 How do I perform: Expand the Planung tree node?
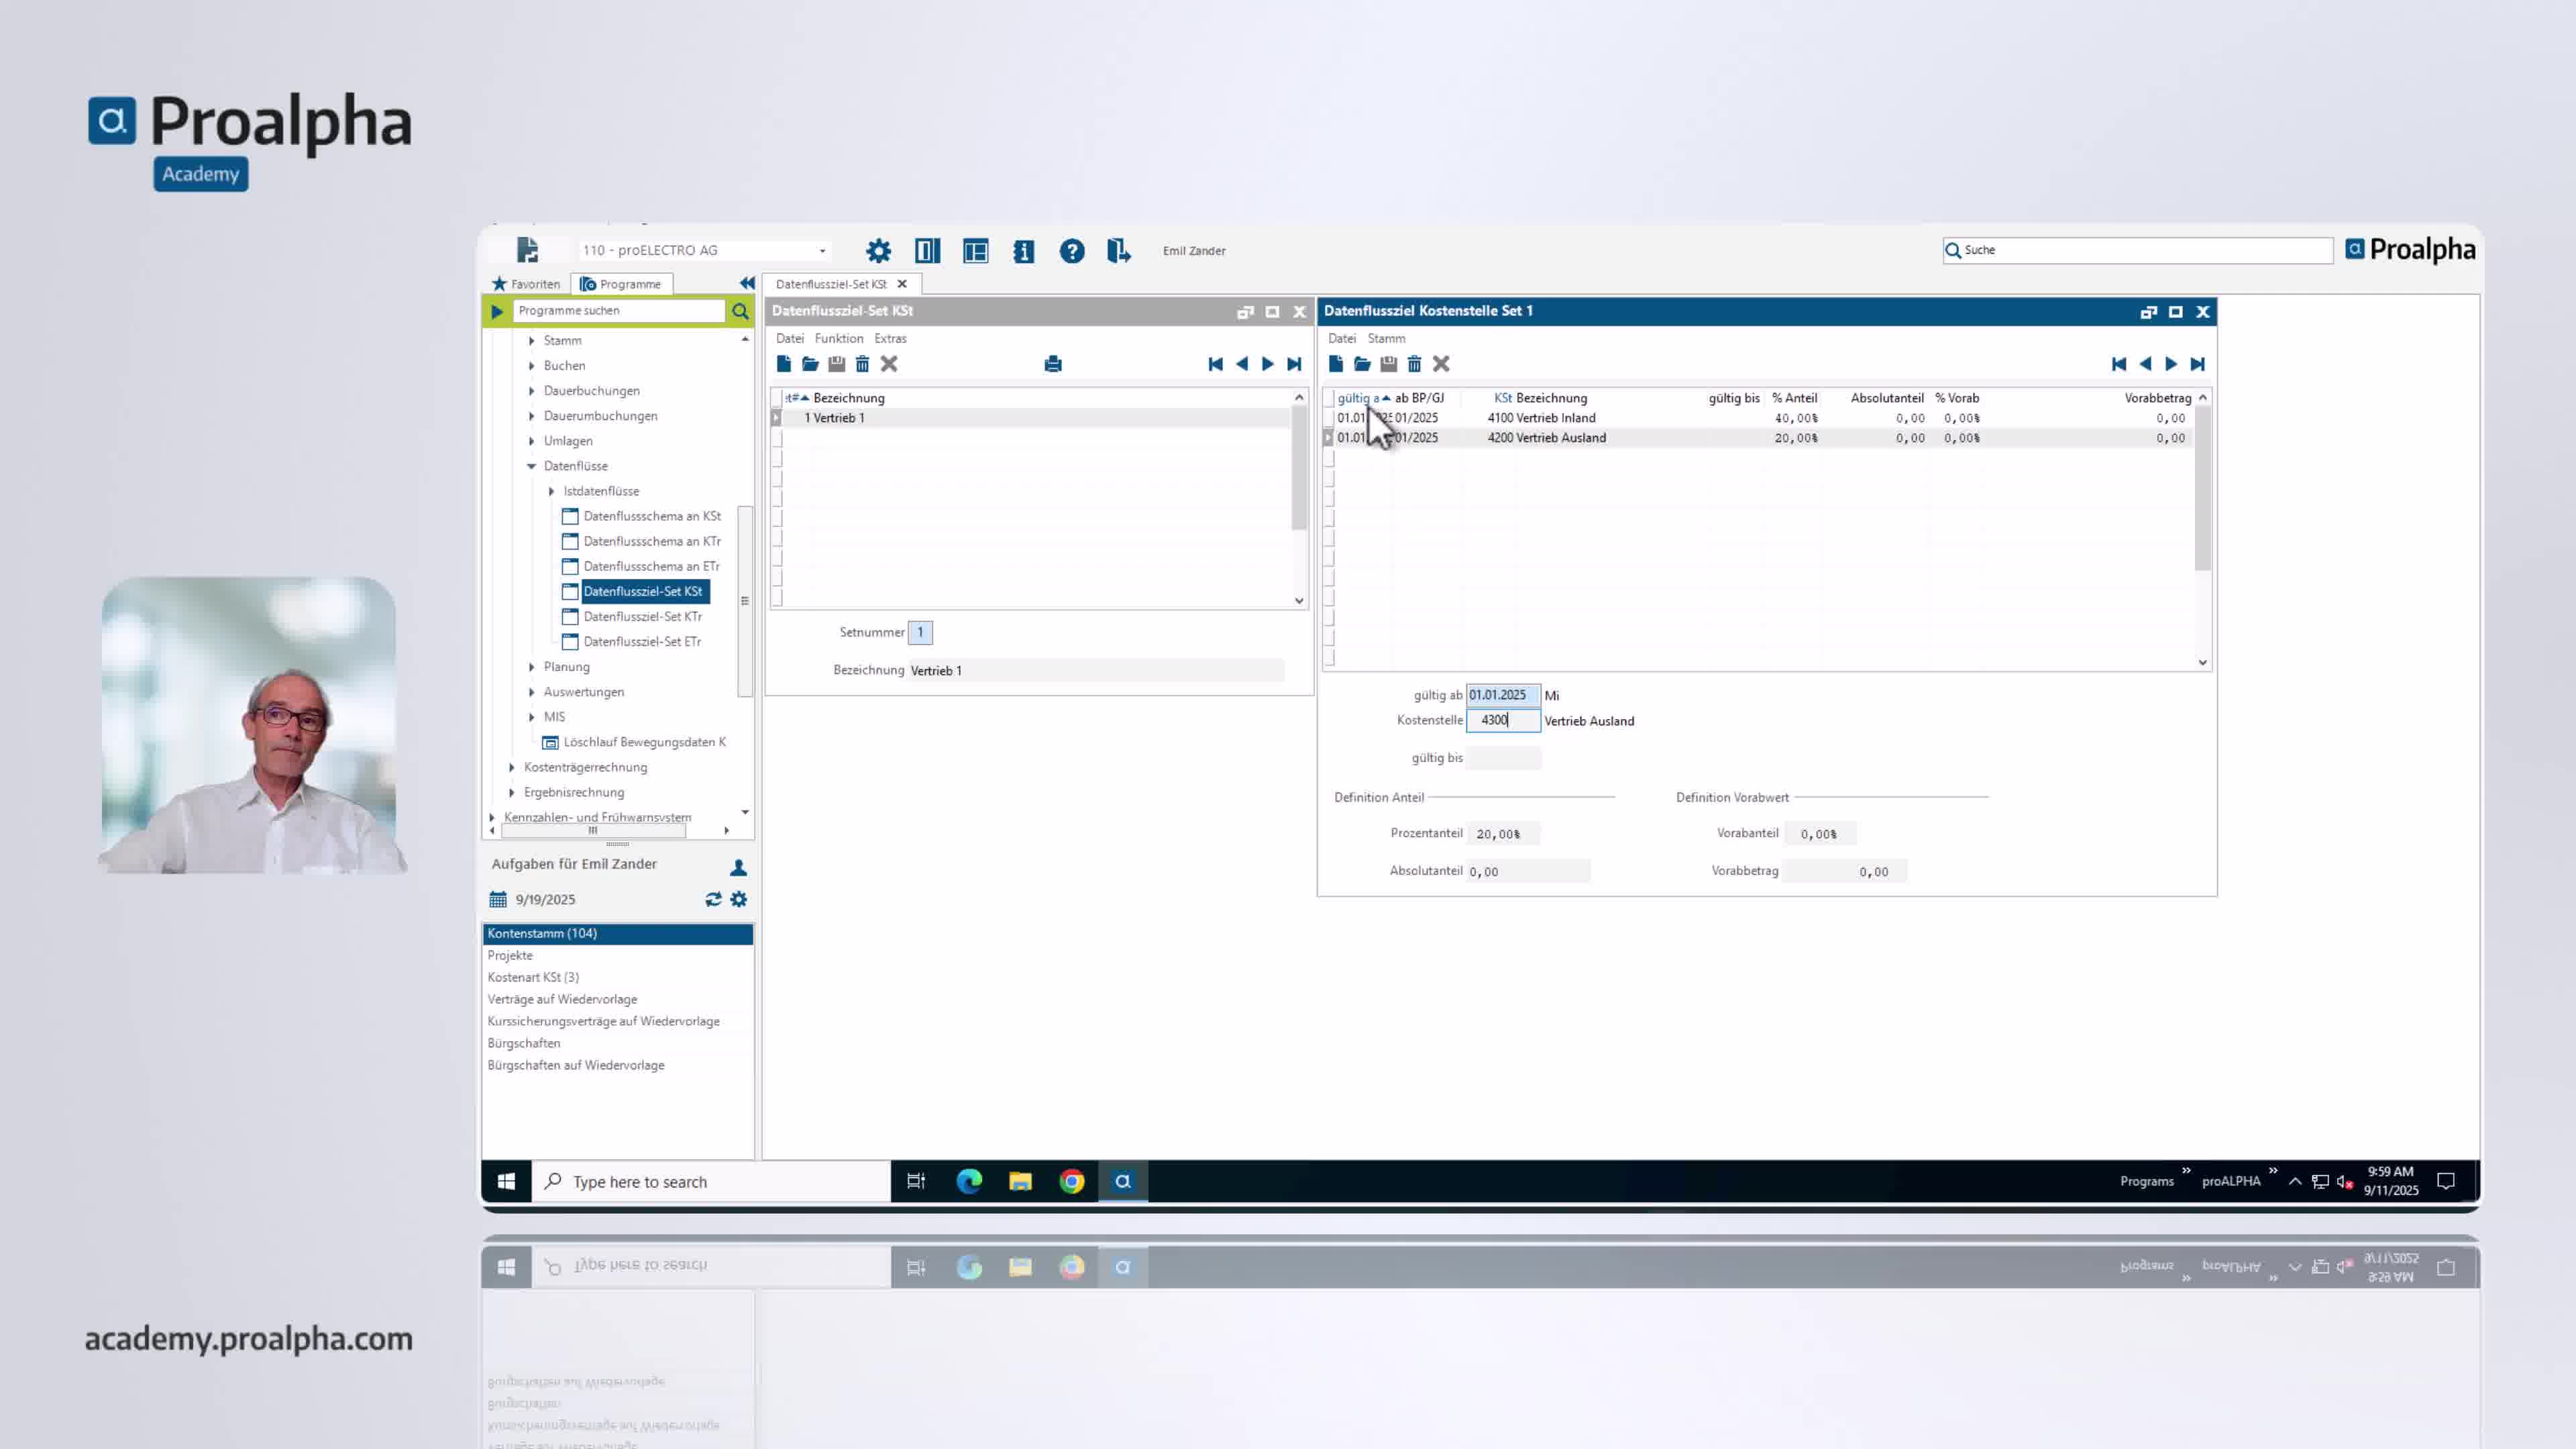[x=532, y=667]
